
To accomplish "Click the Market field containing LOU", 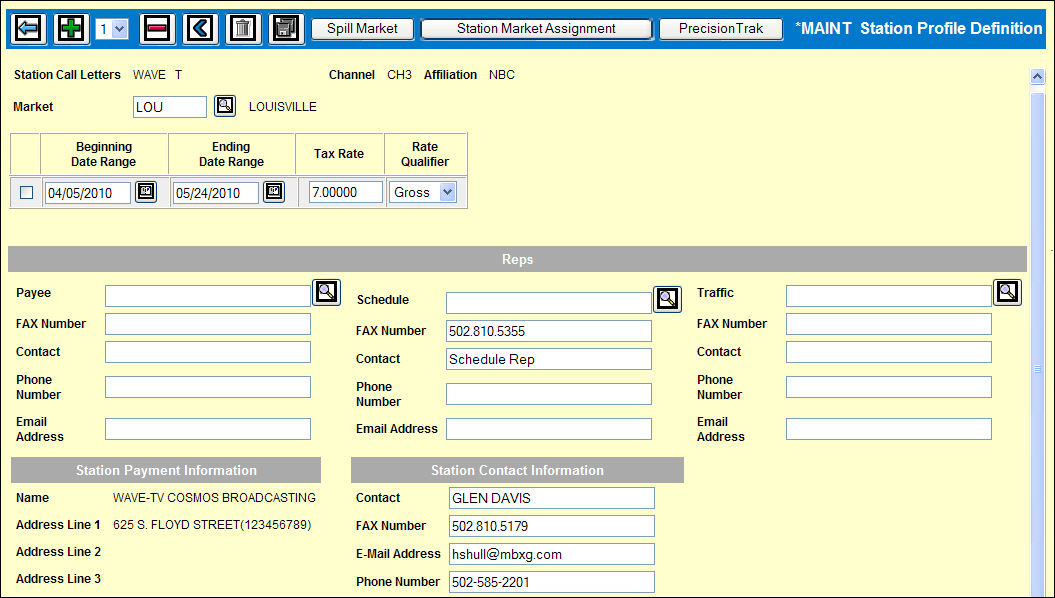I will (170, 107).
